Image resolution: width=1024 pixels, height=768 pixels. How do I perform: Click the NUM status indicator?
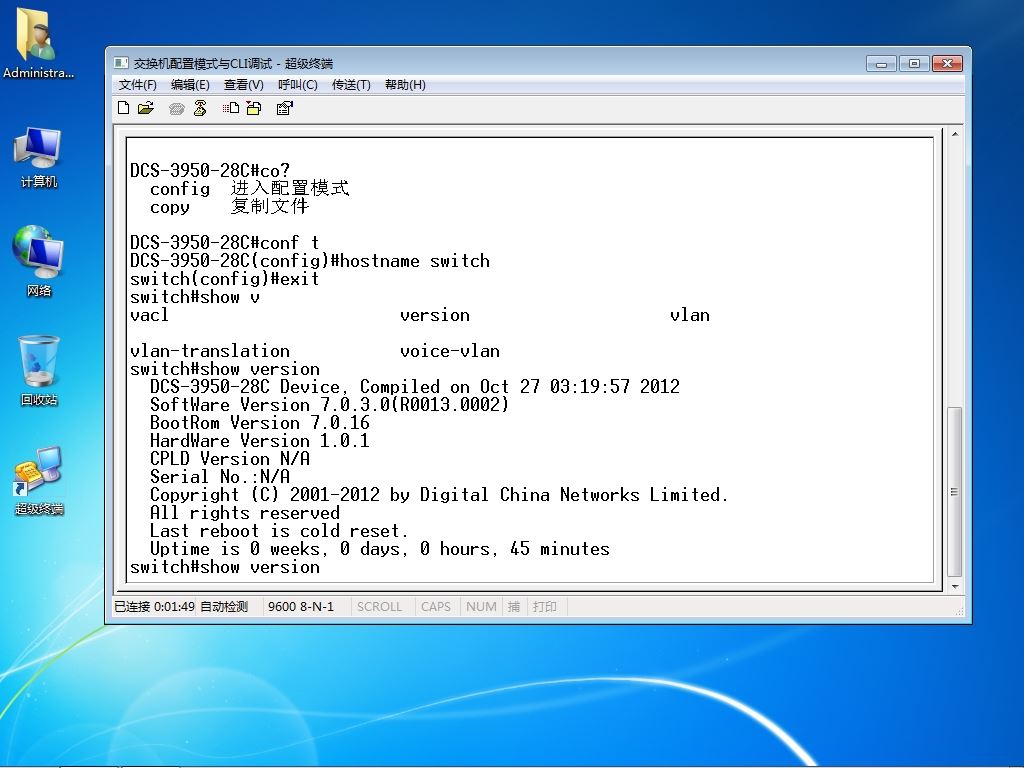coord(481,607)
